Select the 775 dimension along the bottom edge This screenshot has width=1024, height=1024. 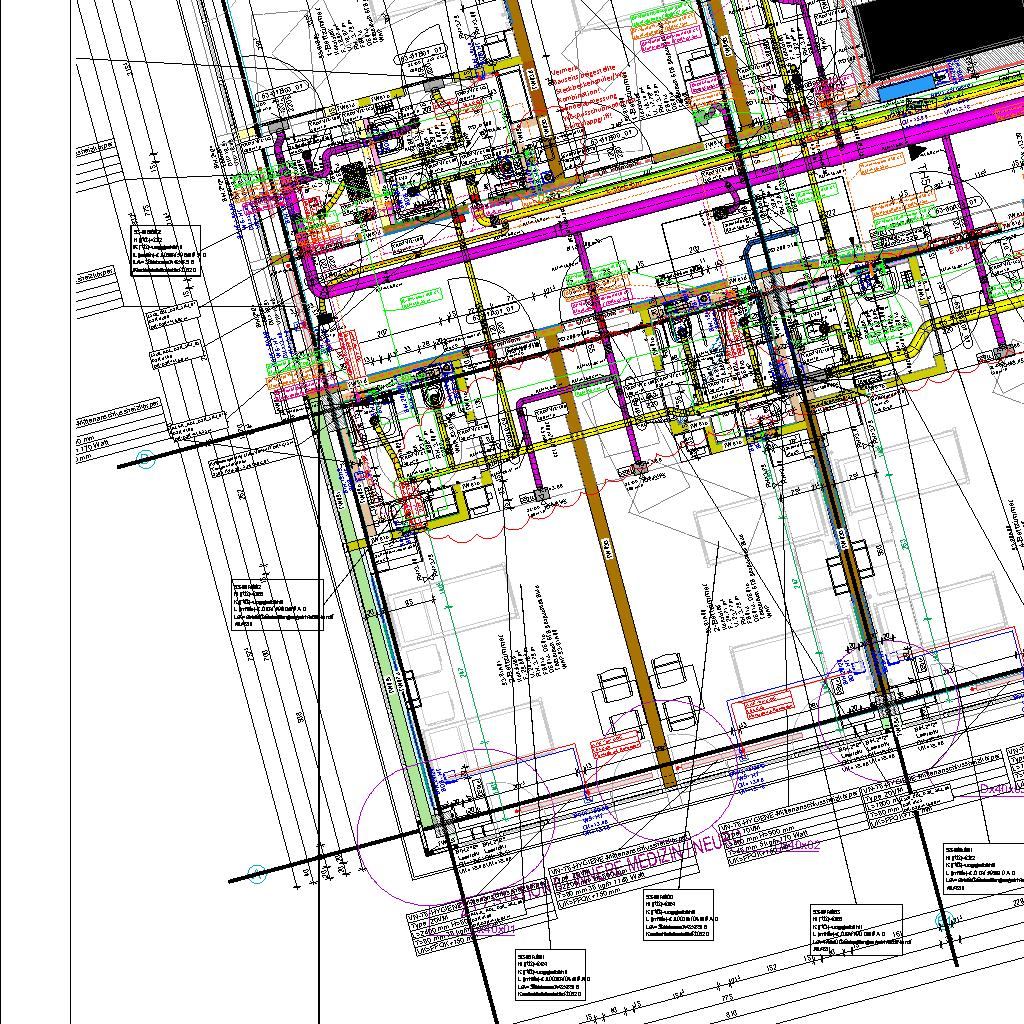coord(728,998)
